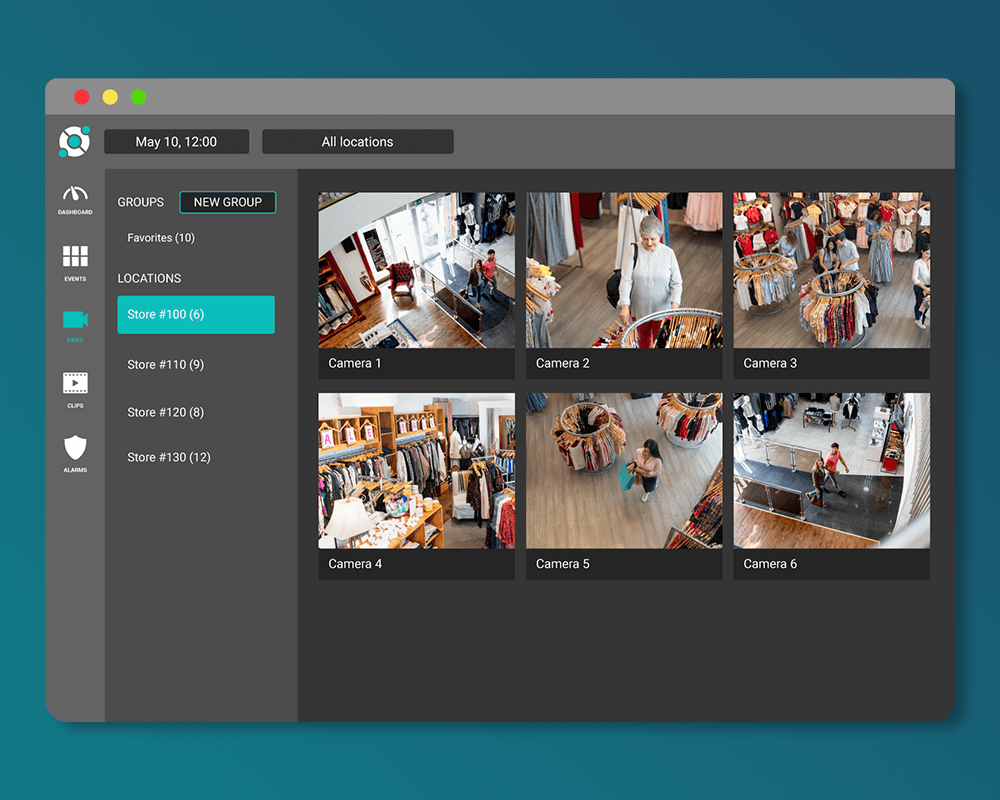
Task: Open the Alarms section
Action: 74,452
